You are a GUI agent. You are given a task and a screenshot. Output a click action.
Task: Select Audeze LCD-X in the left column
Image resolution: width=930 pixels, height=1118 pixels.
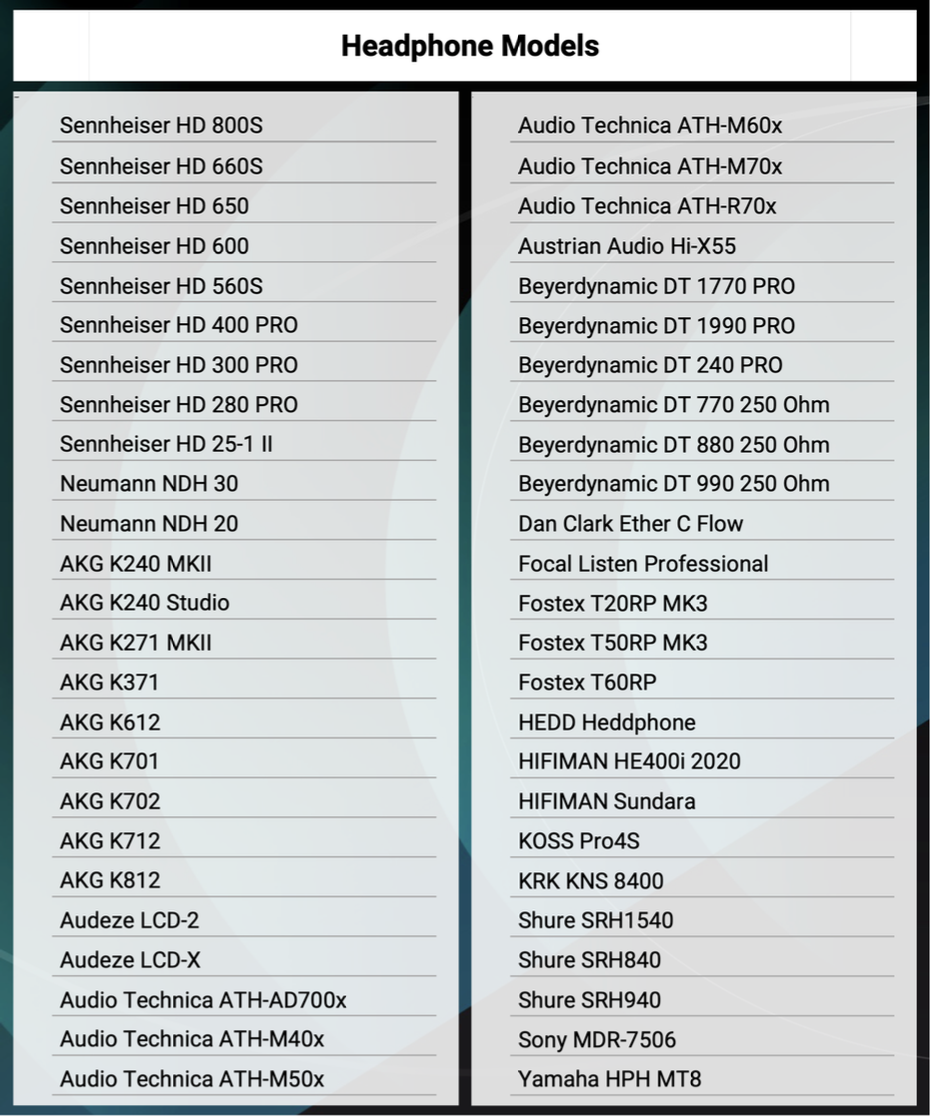[x=130, y=960]
